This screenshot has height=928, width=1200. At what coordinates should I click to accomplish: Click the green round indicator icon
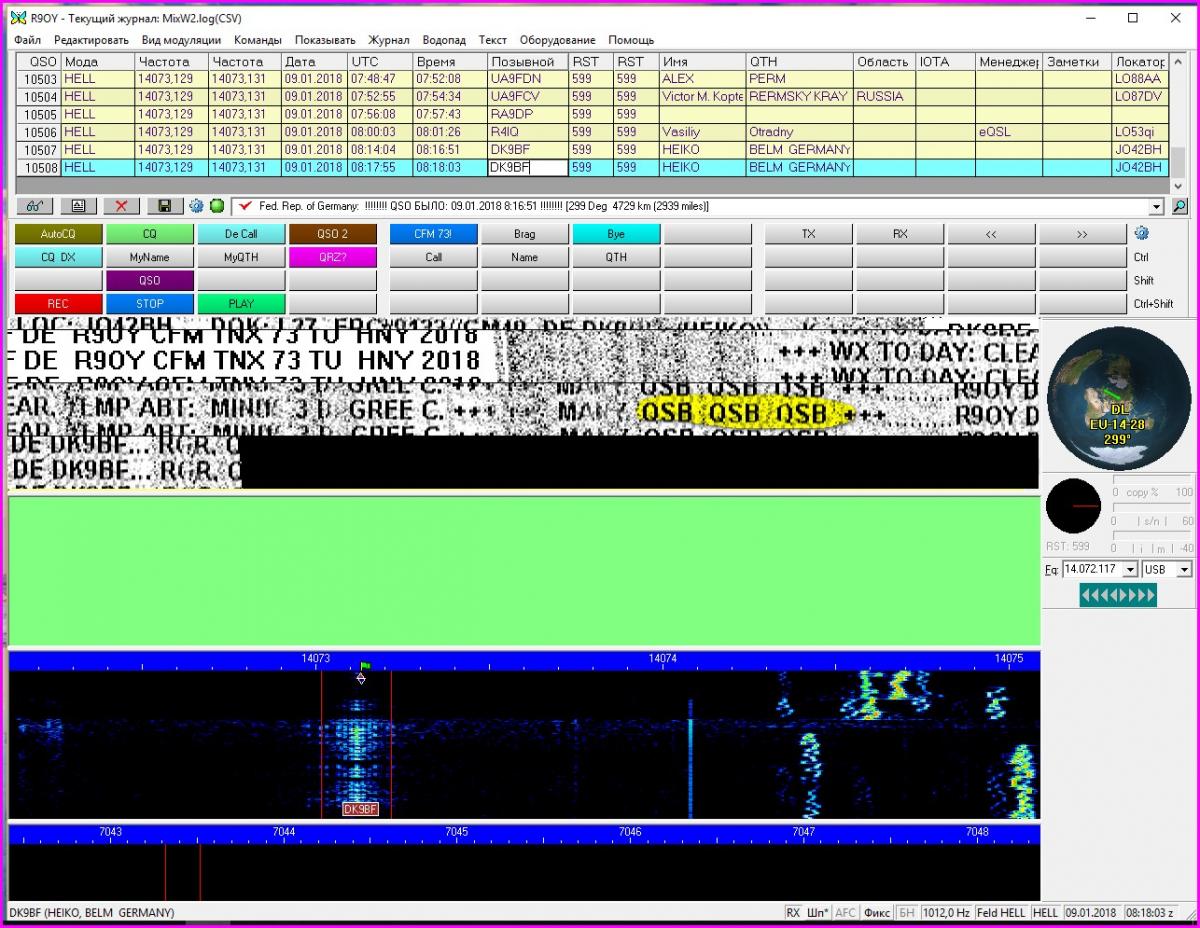click(x=216, y=206)
